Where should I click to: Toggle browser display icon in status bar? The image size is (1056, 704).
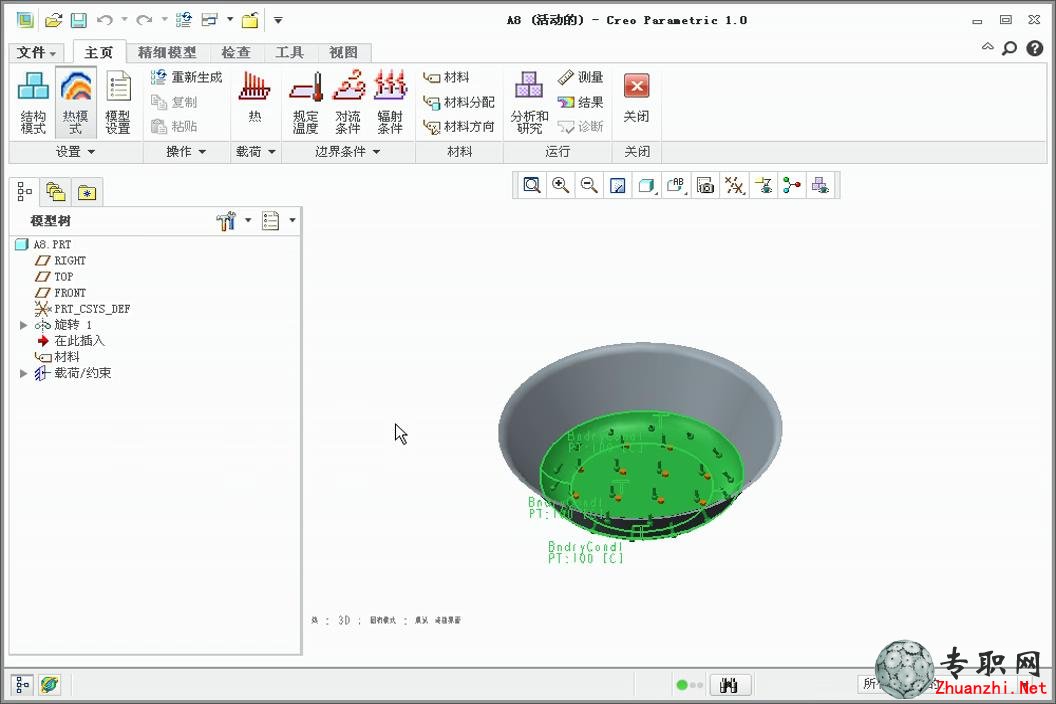(x=49, y=685)
